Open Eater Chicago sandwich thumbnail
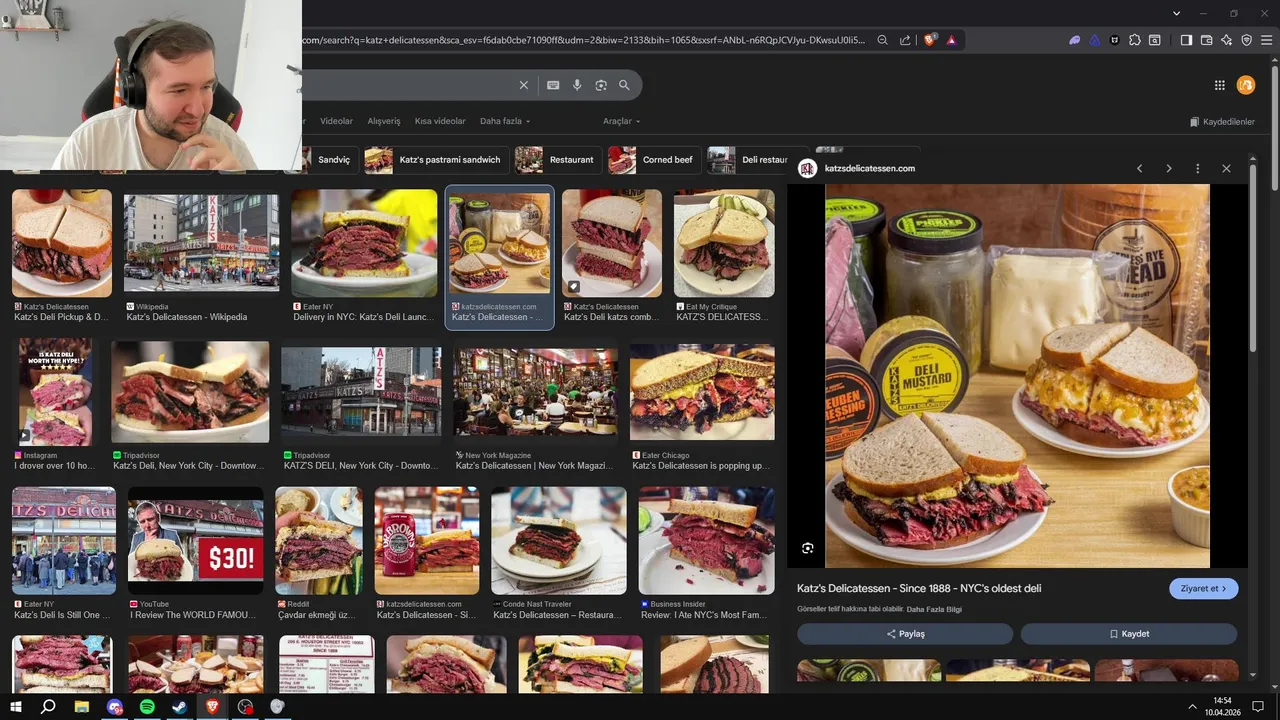 702,392
